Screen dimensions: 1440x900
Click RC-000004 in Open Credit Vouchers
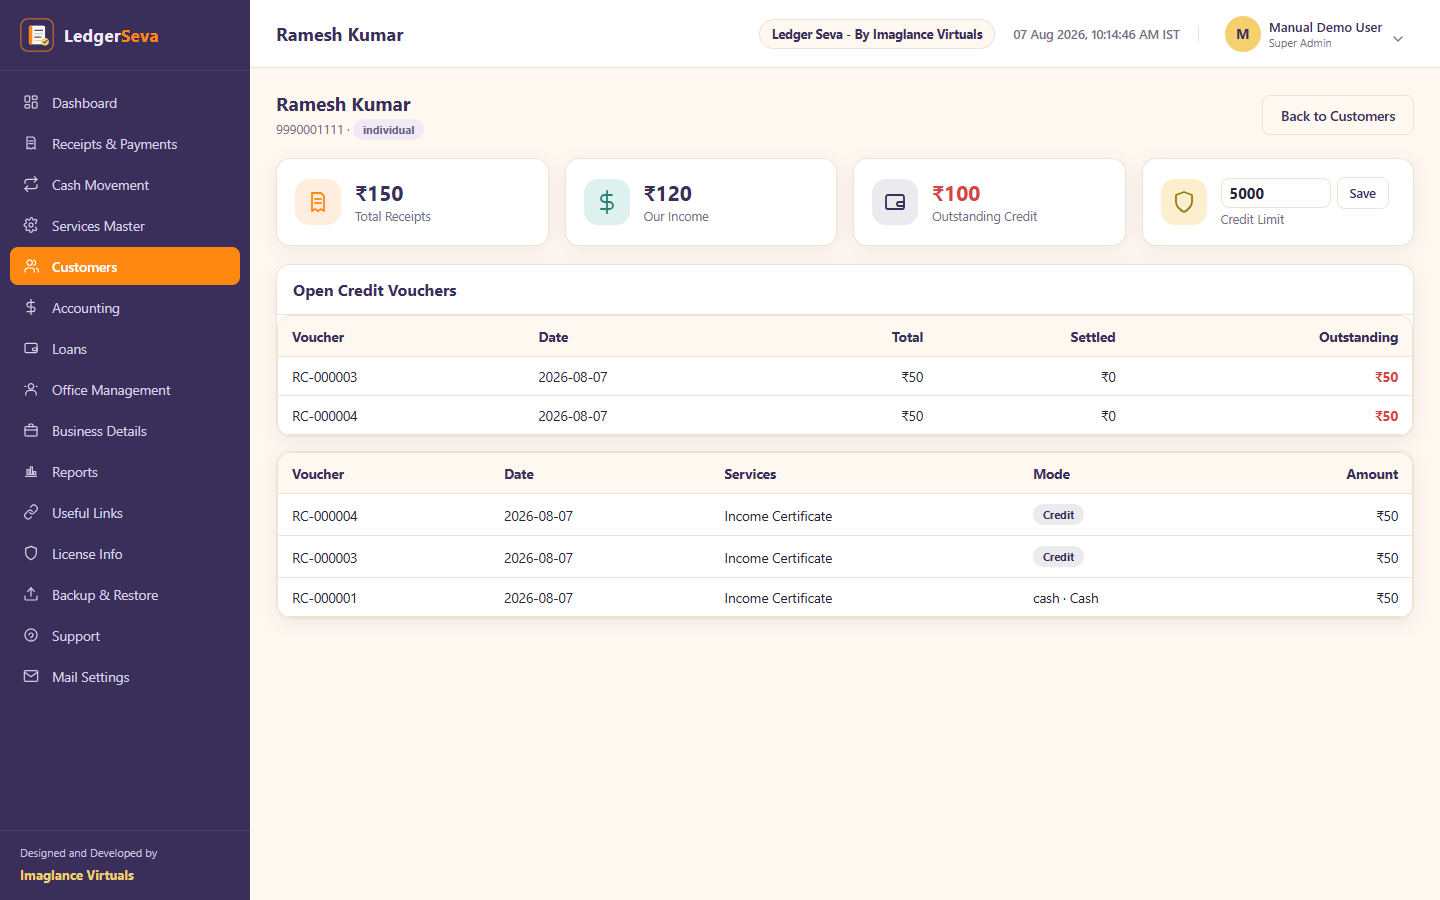click(324, 416)
